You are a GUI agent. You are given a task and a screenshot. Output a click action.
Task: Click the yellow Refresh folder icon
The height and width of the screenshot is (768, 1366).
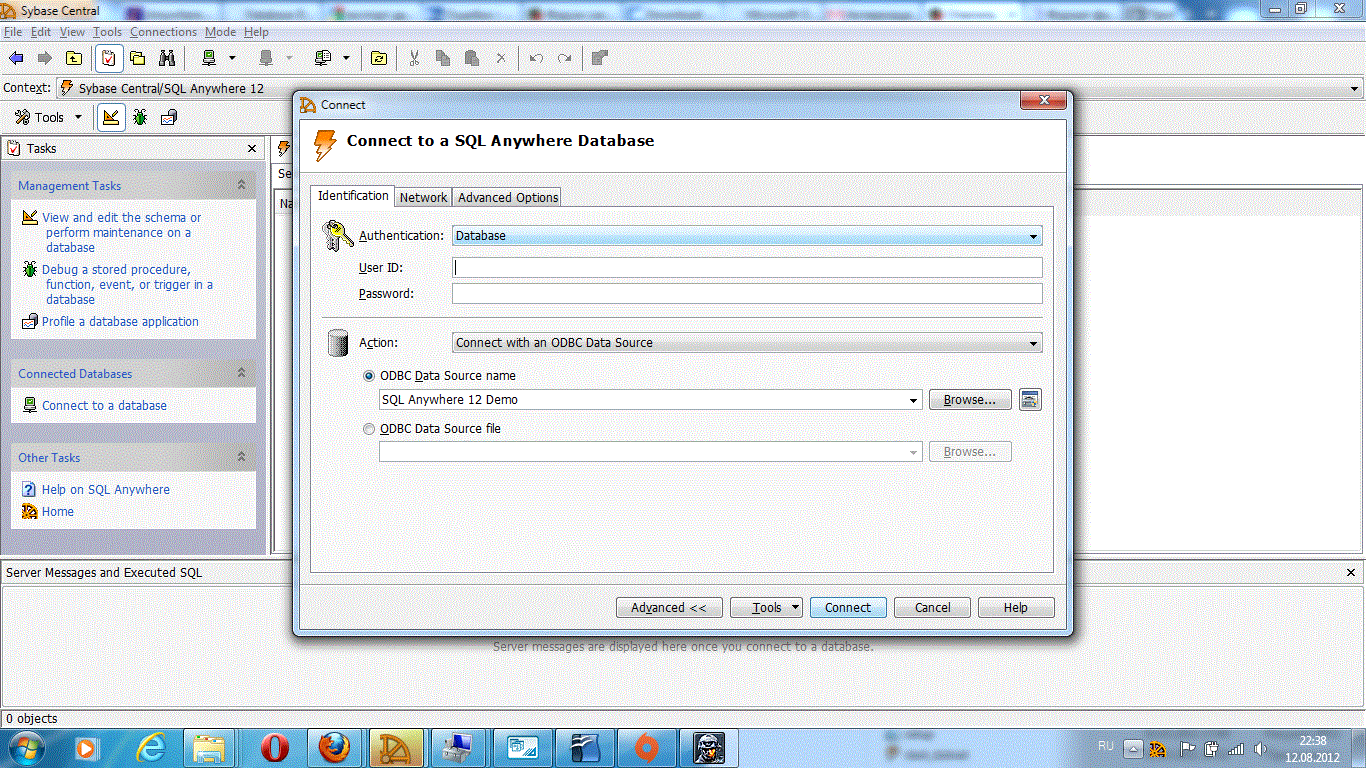[378, 58]
